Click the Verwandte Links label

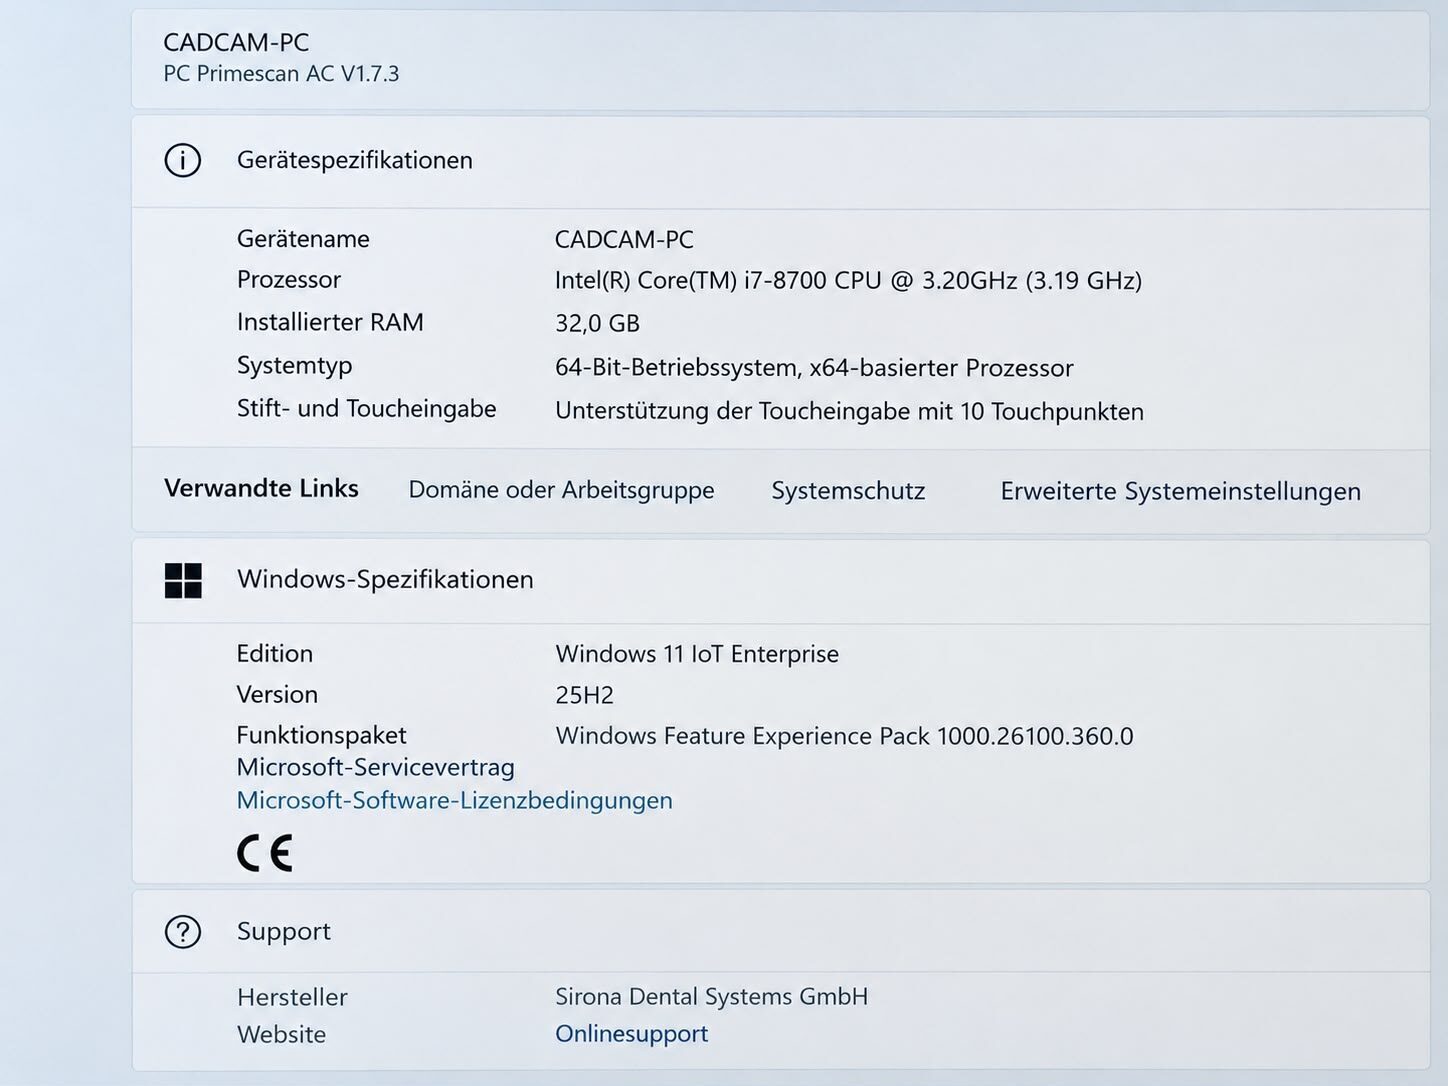(x=261, y=488)
